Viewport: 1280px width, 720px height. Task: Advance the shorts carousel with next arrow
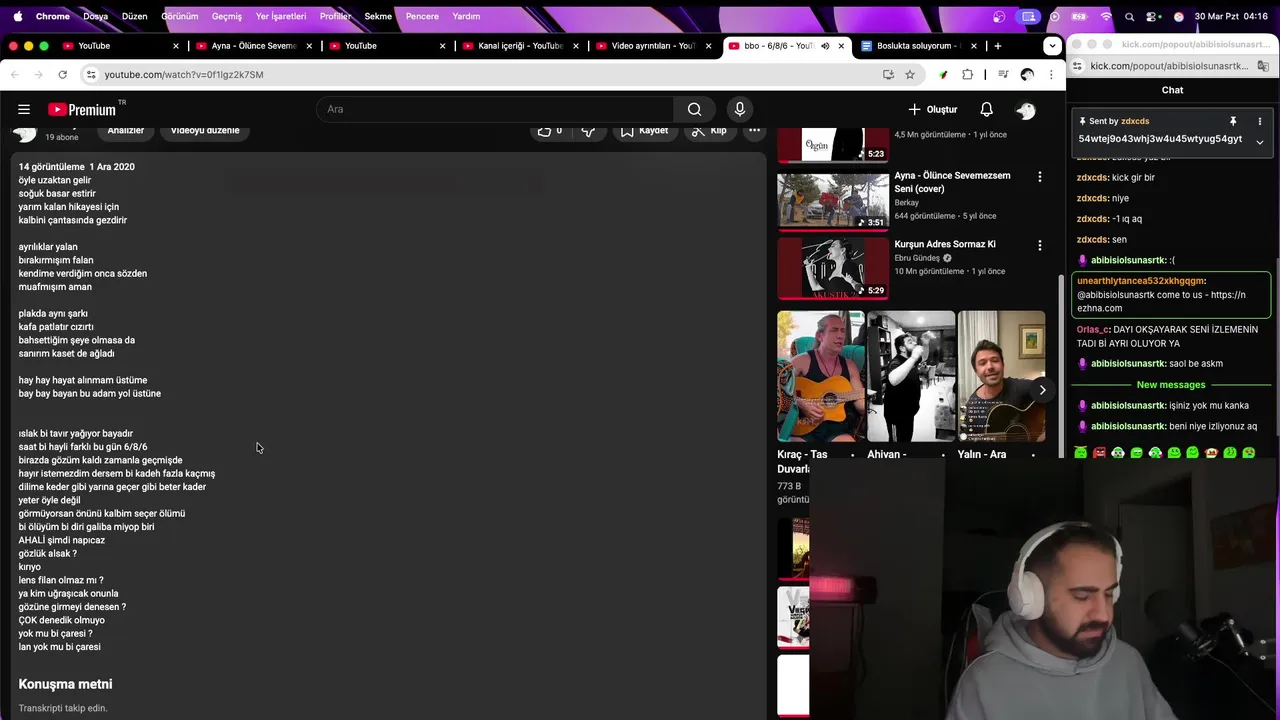click(1042, 390)
